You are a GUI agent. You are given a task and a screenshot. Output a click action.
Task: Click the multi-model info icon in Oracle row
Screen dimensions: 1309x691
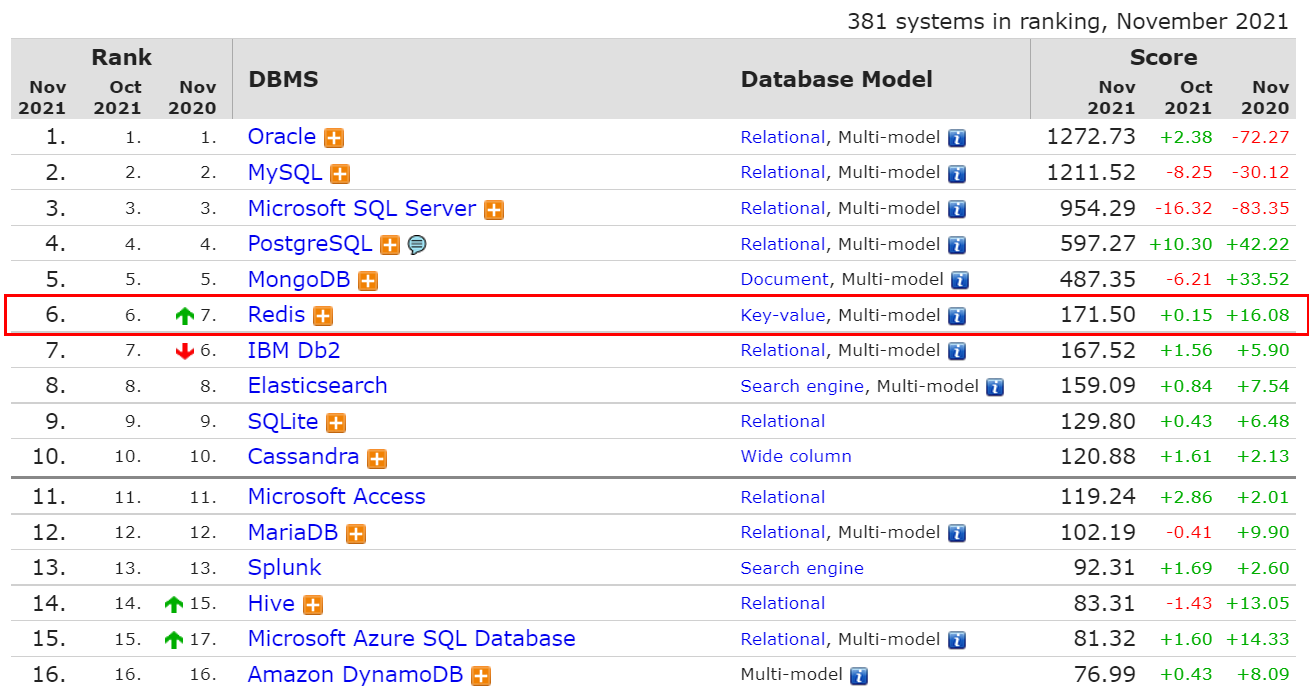957,138
